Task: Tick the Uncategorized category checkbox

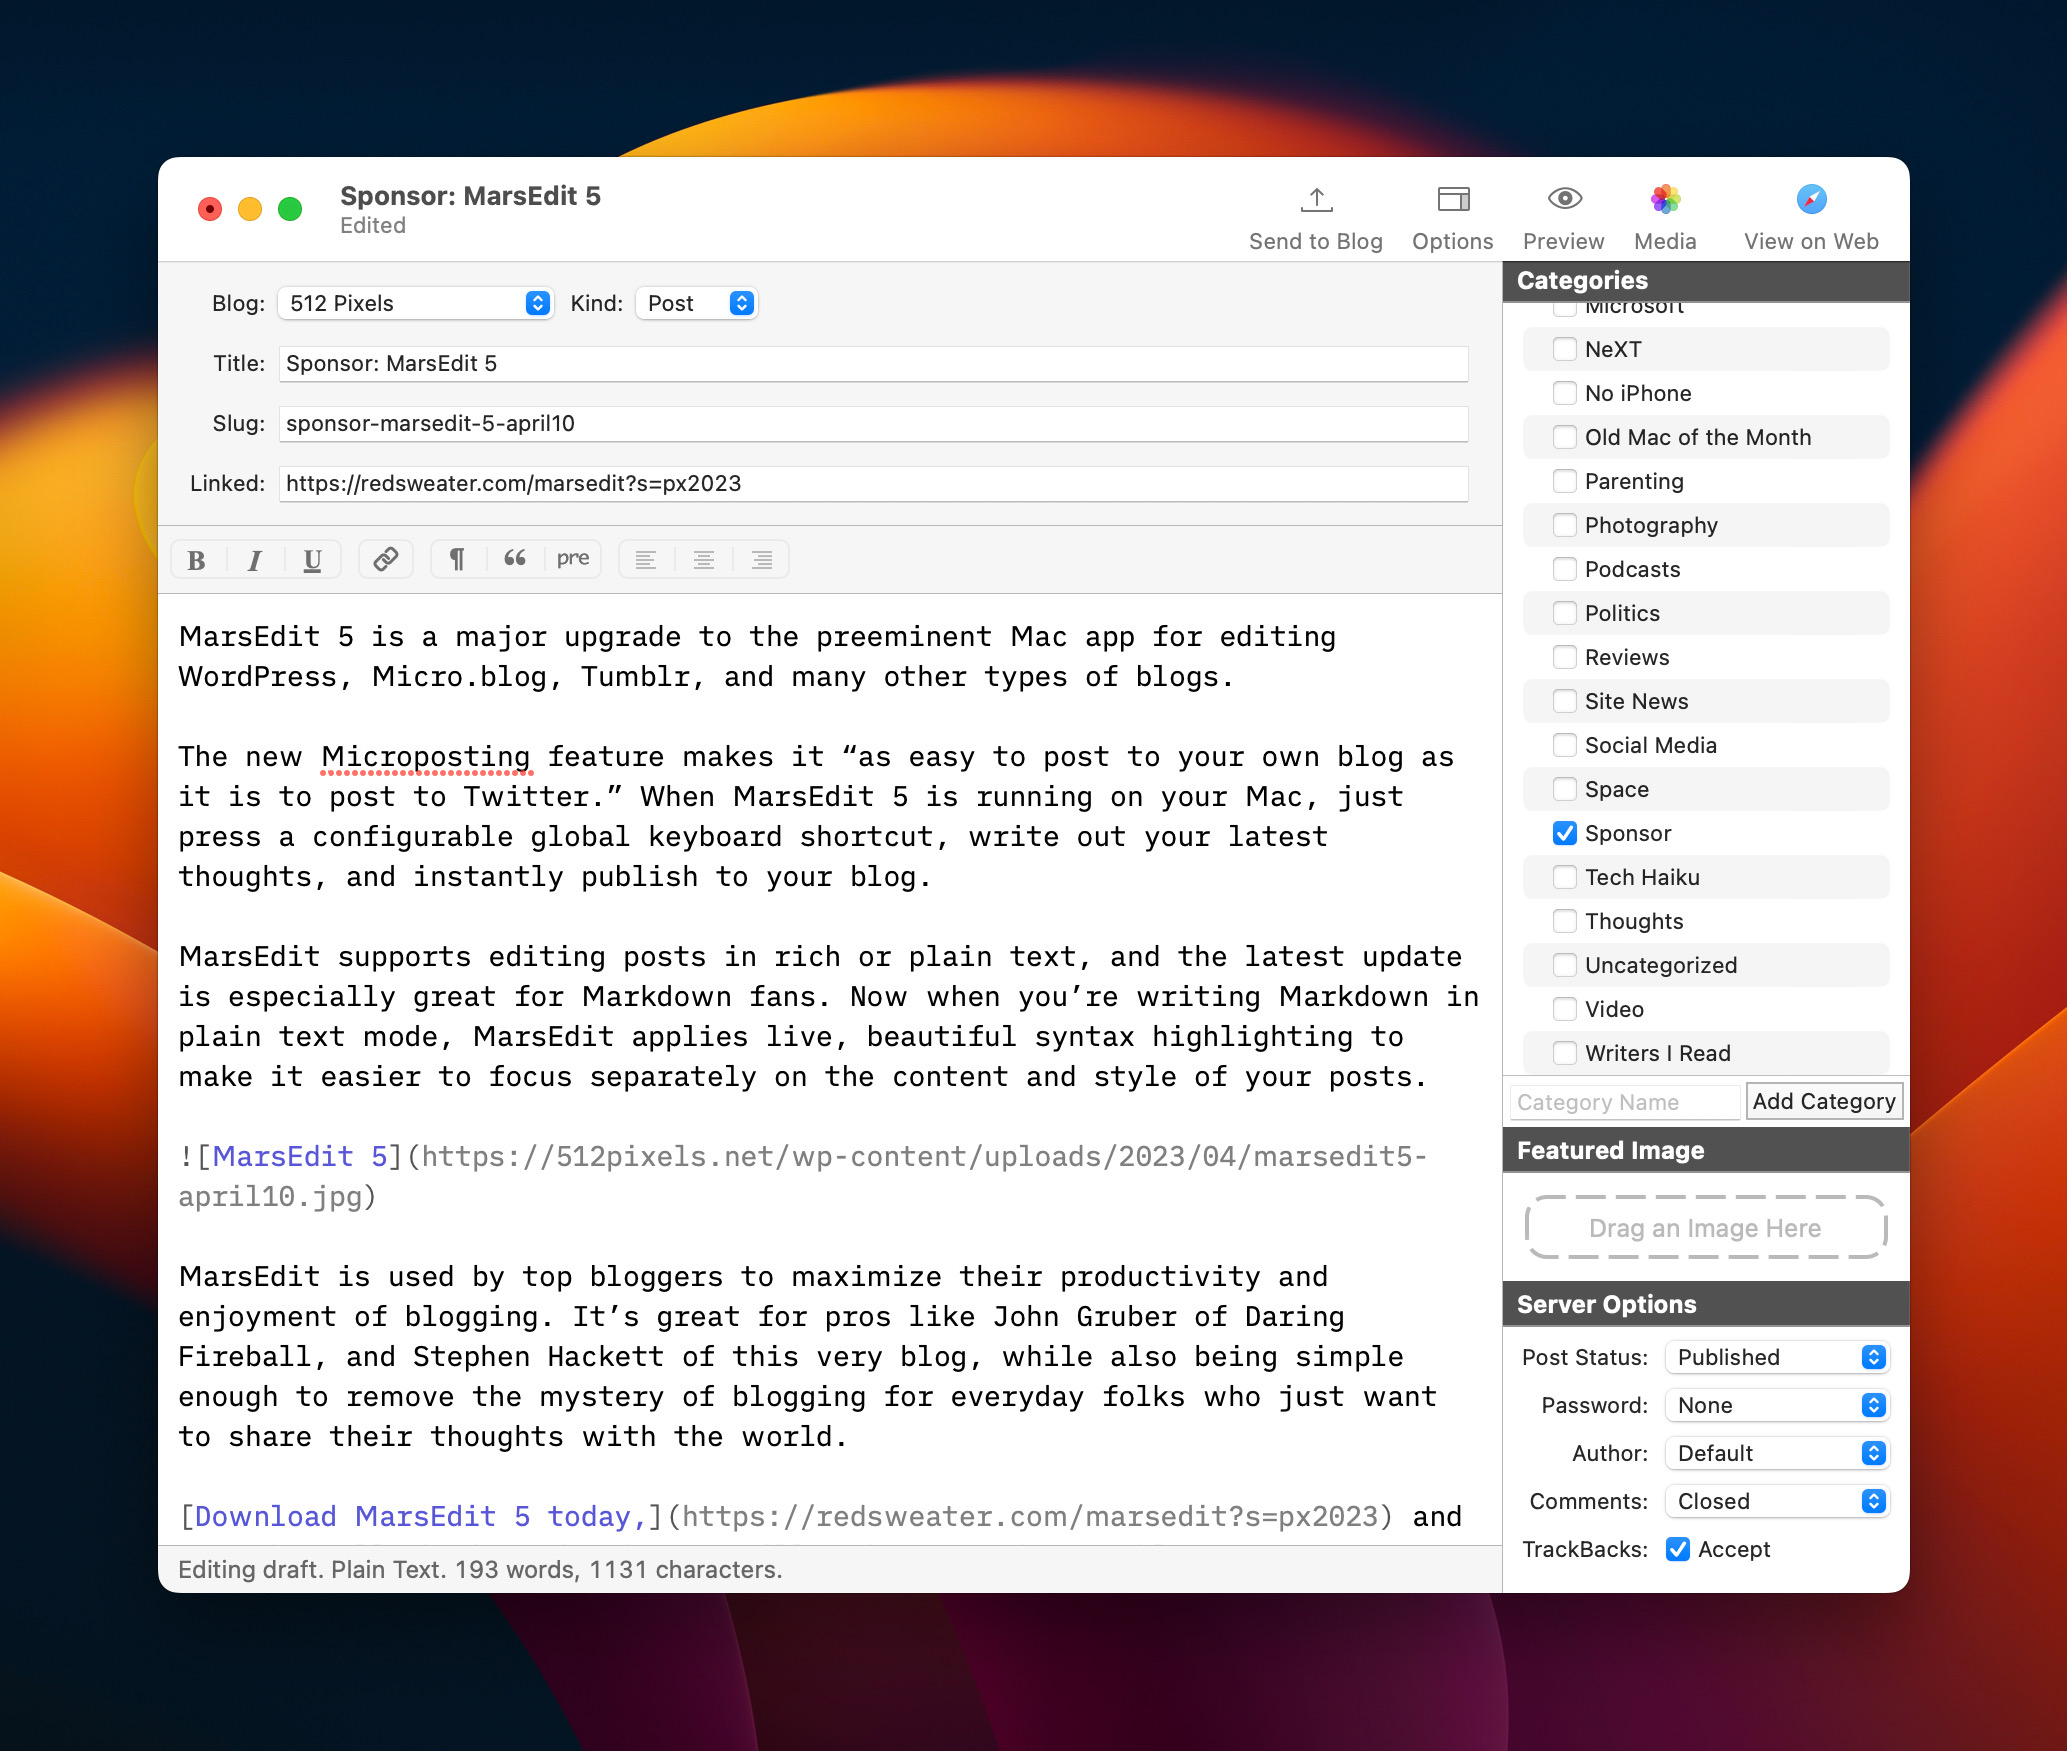Action: (1565, 965)
